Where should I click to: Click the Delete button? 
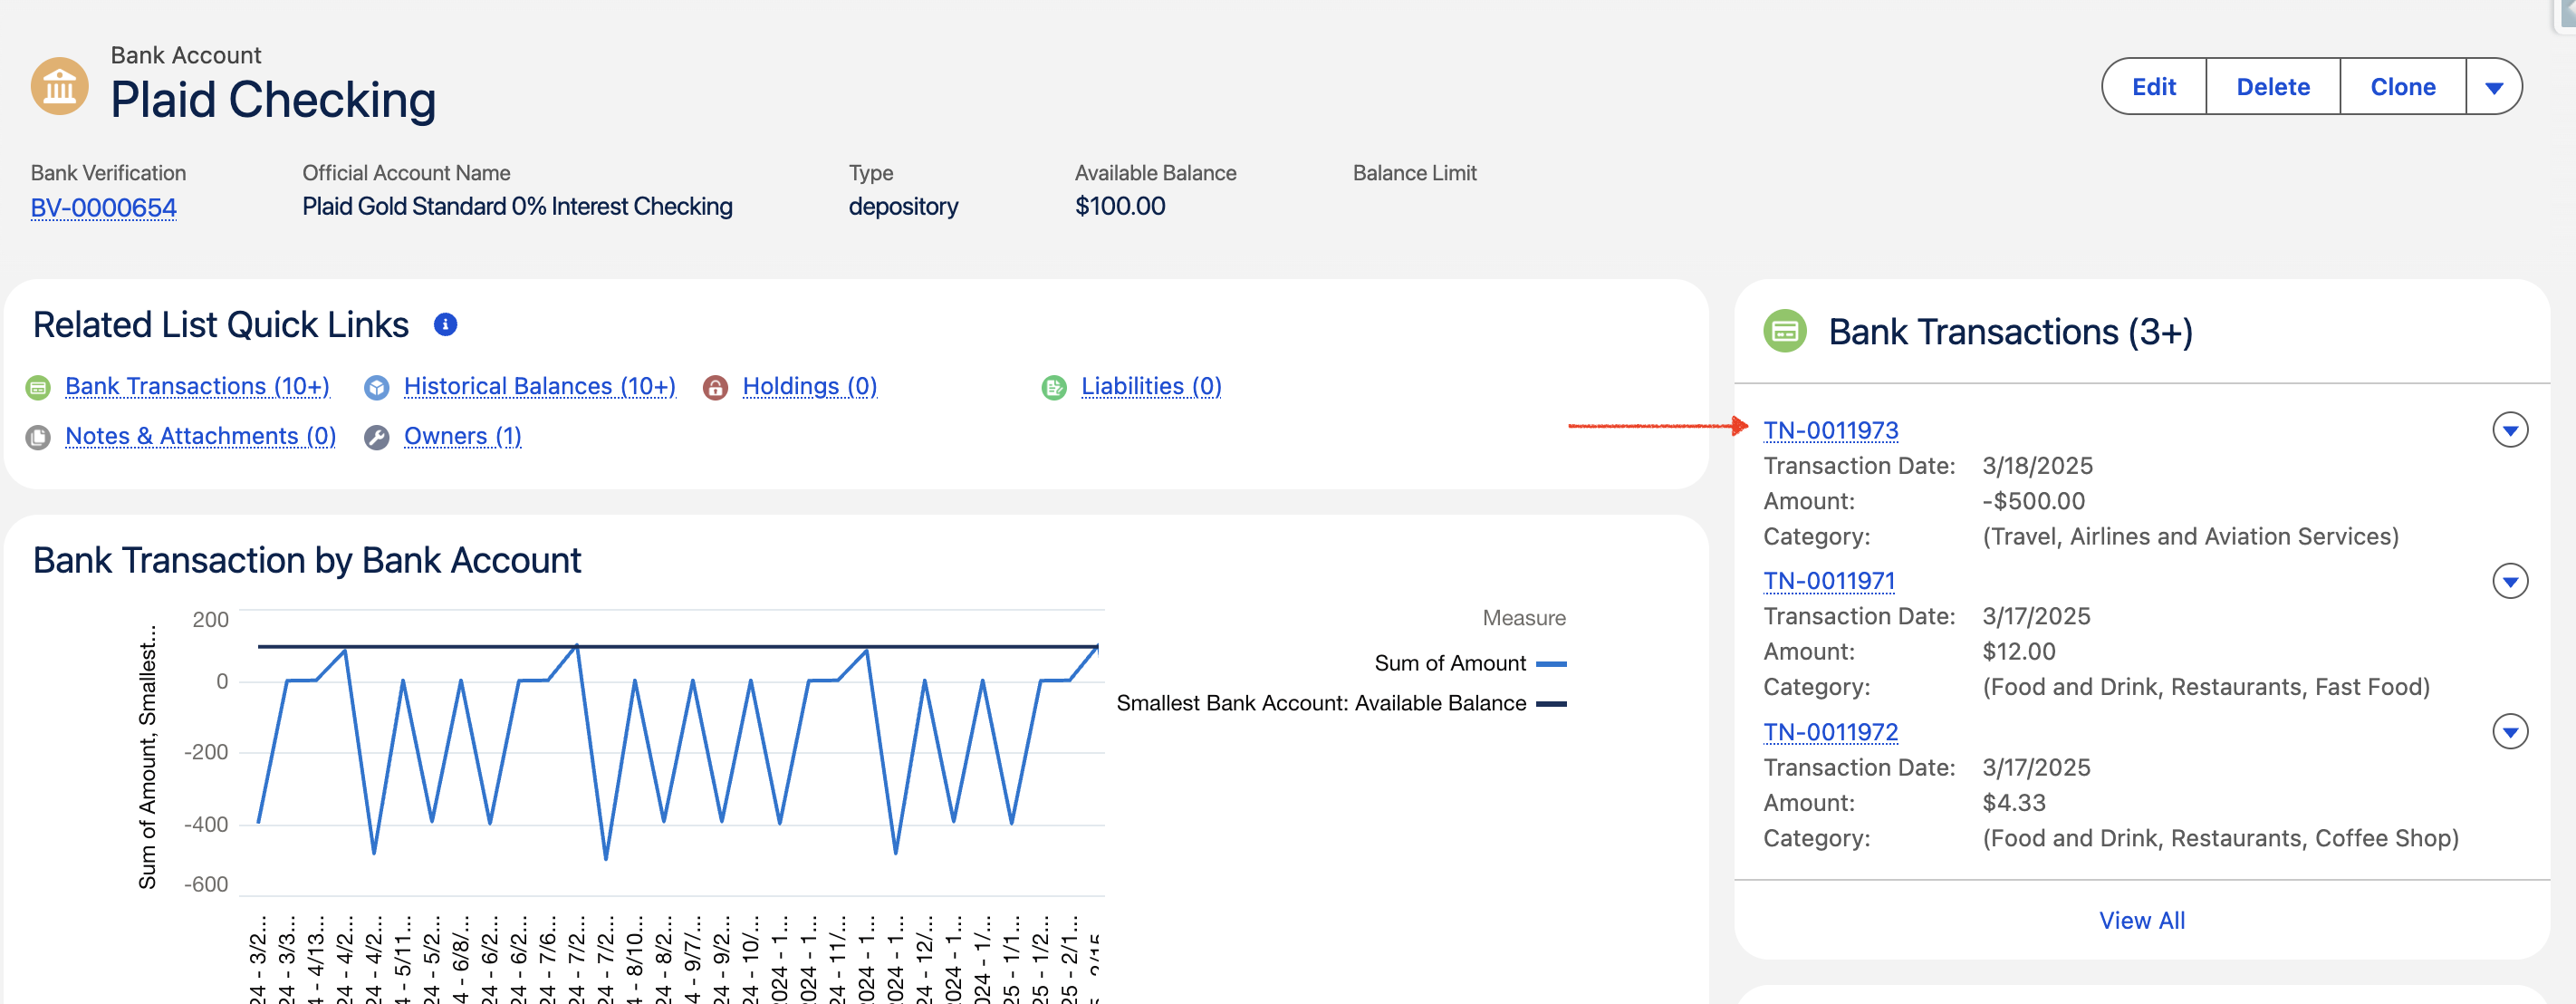tap(2273, 87)
